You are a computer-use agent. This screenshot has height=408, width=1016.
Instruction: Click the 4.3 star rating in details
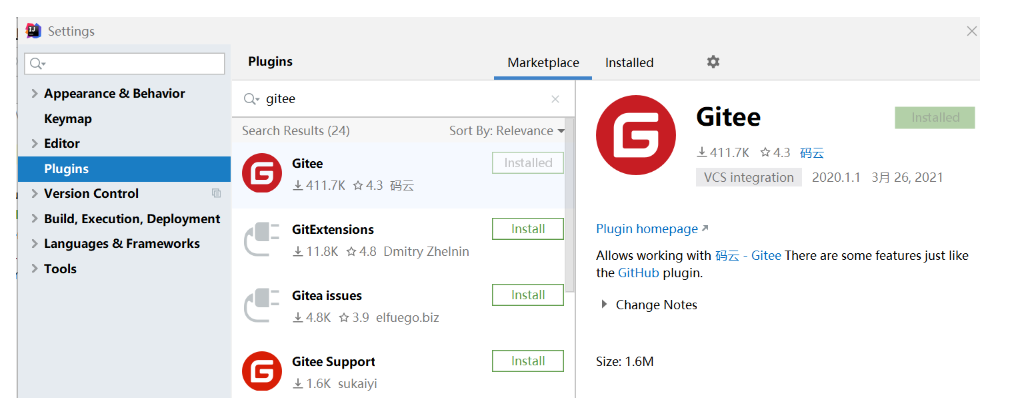[776, 153]
